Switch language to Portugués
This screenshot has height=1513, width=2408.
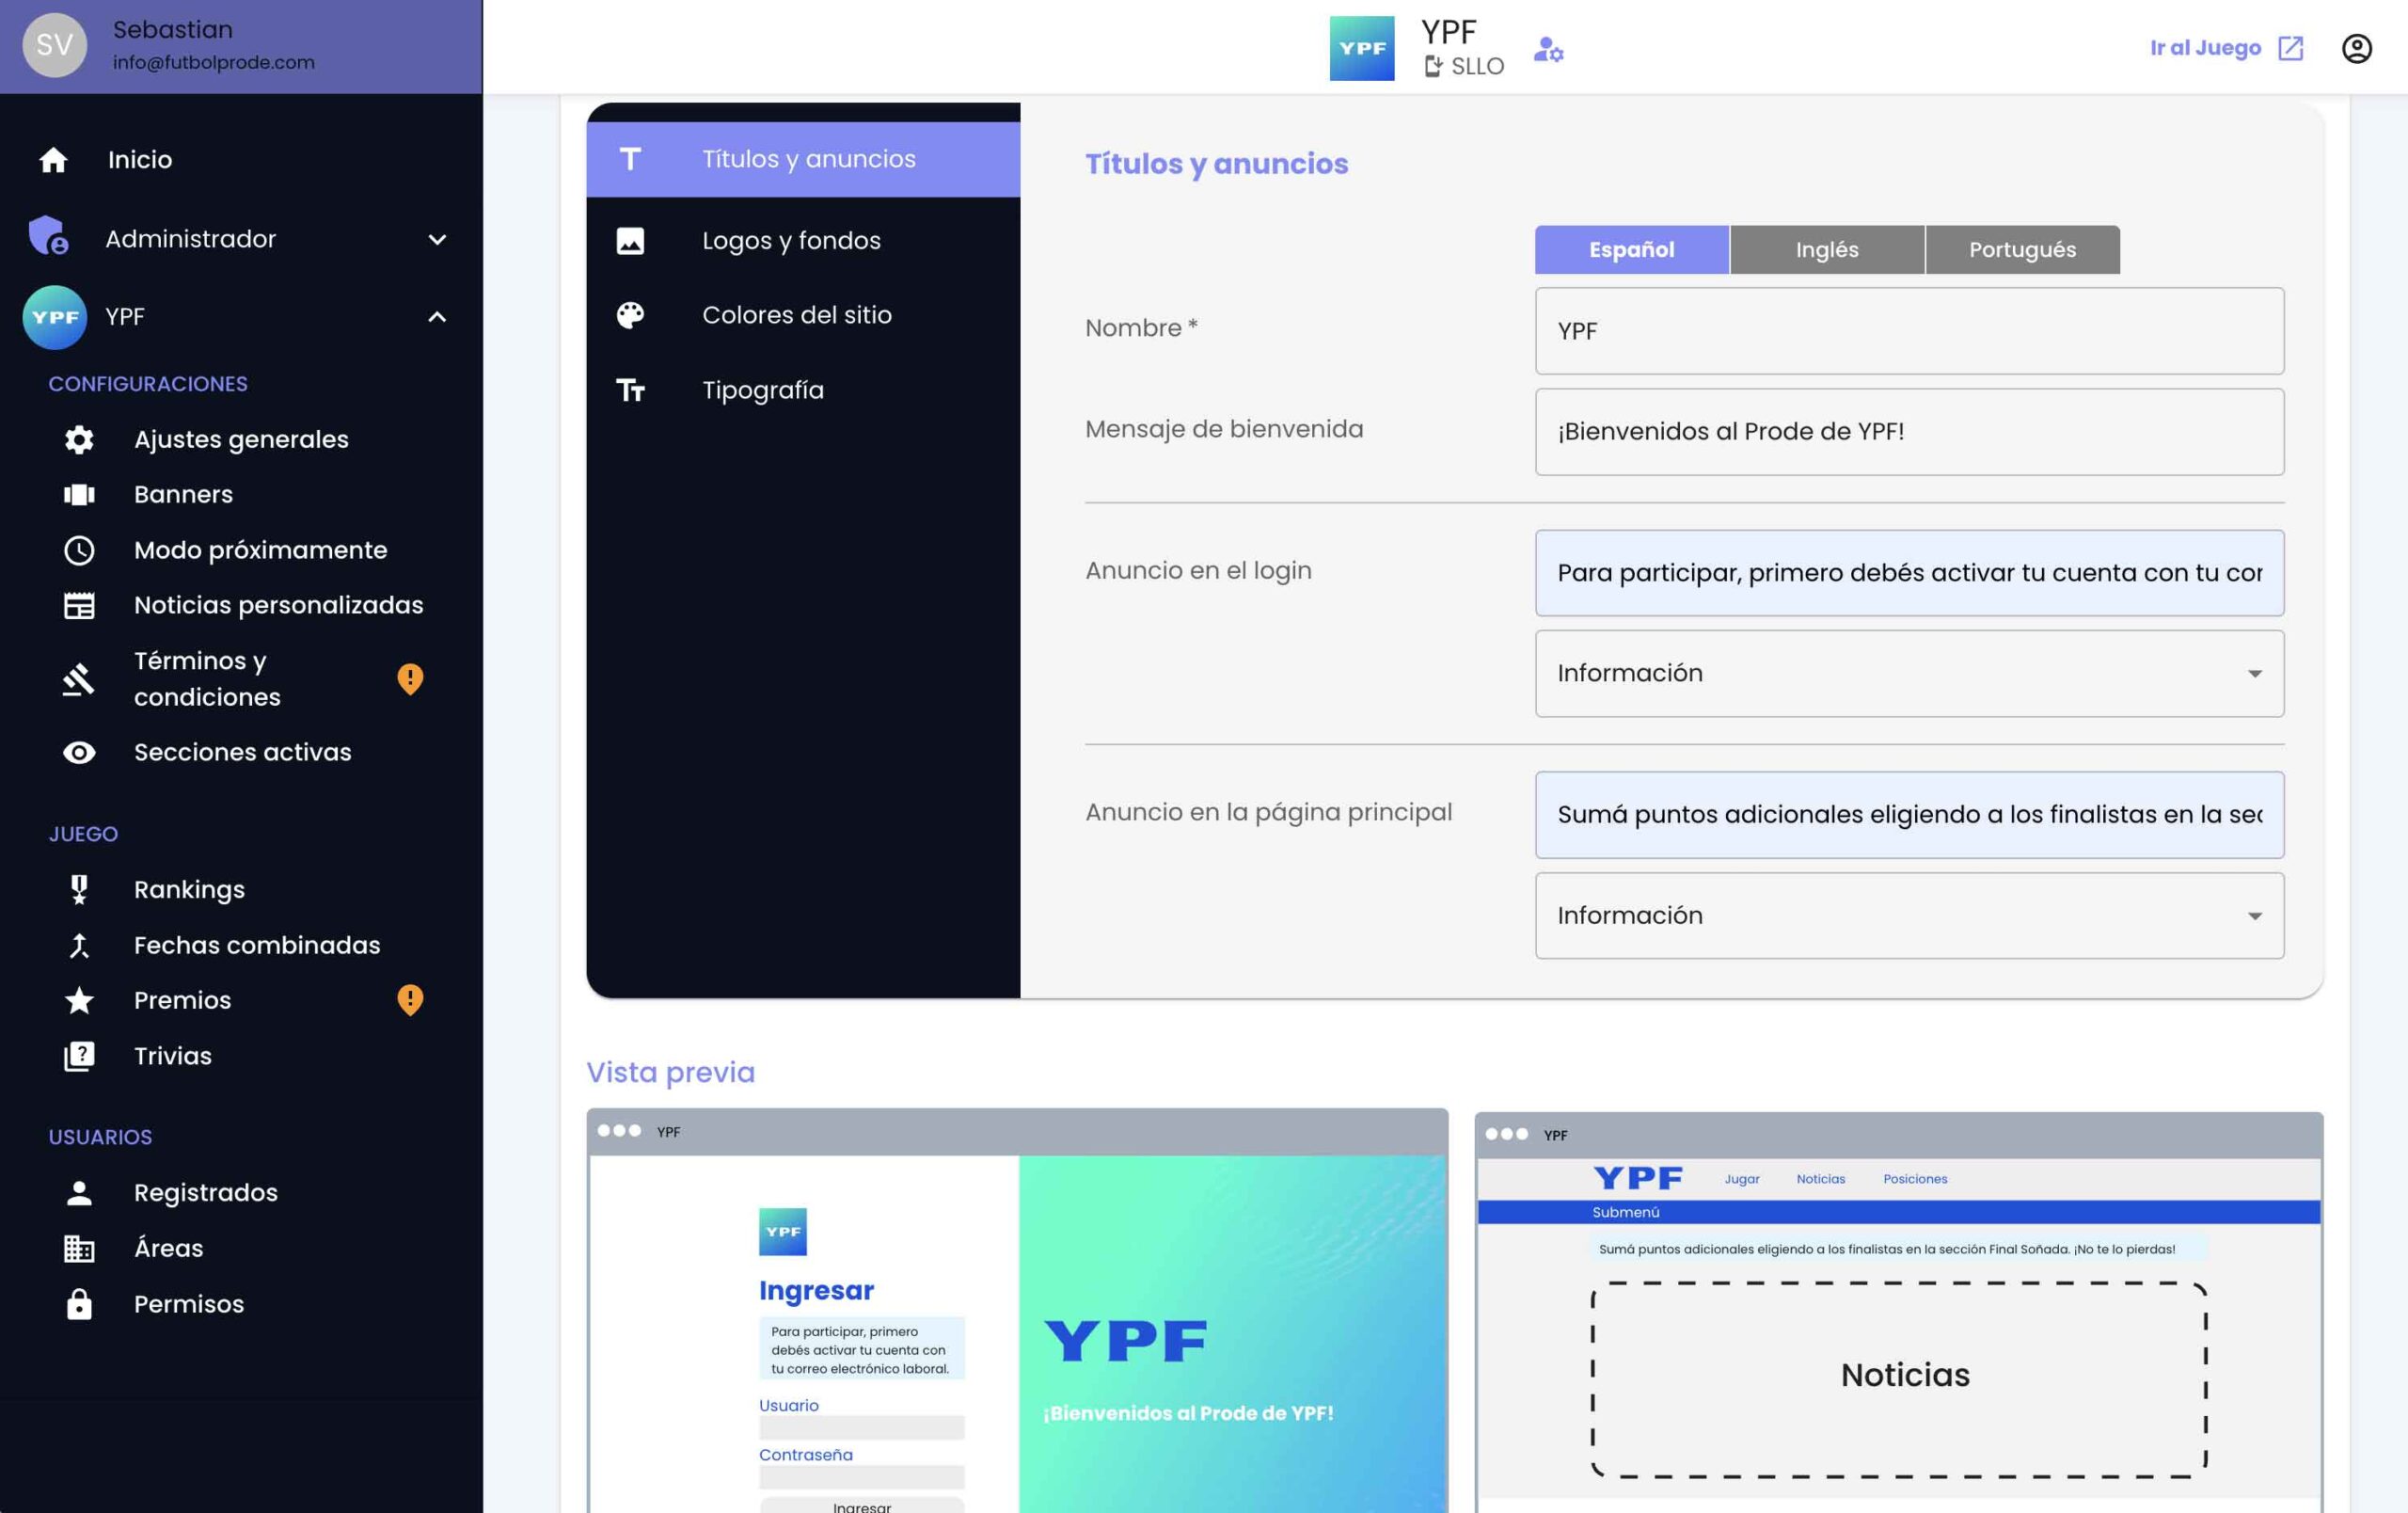[2022, 250]
